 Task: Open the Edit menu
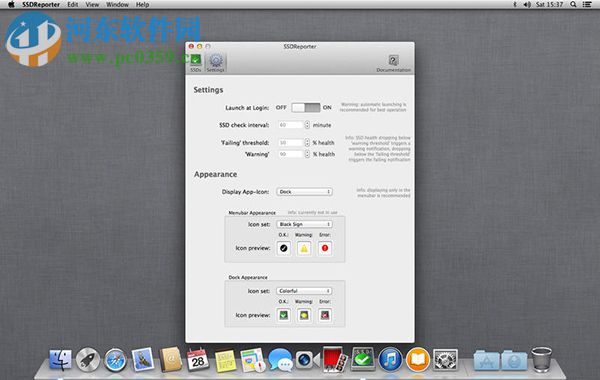[x=73, y=5]
